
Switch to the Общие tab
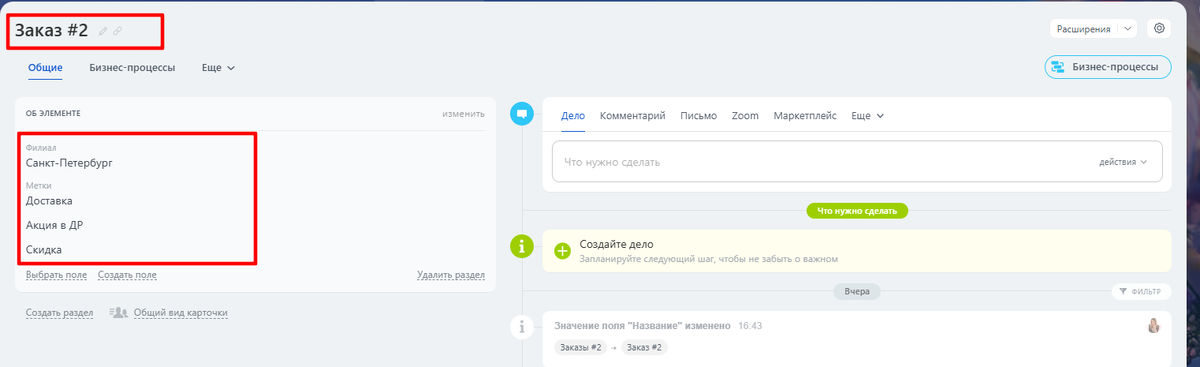45,68
